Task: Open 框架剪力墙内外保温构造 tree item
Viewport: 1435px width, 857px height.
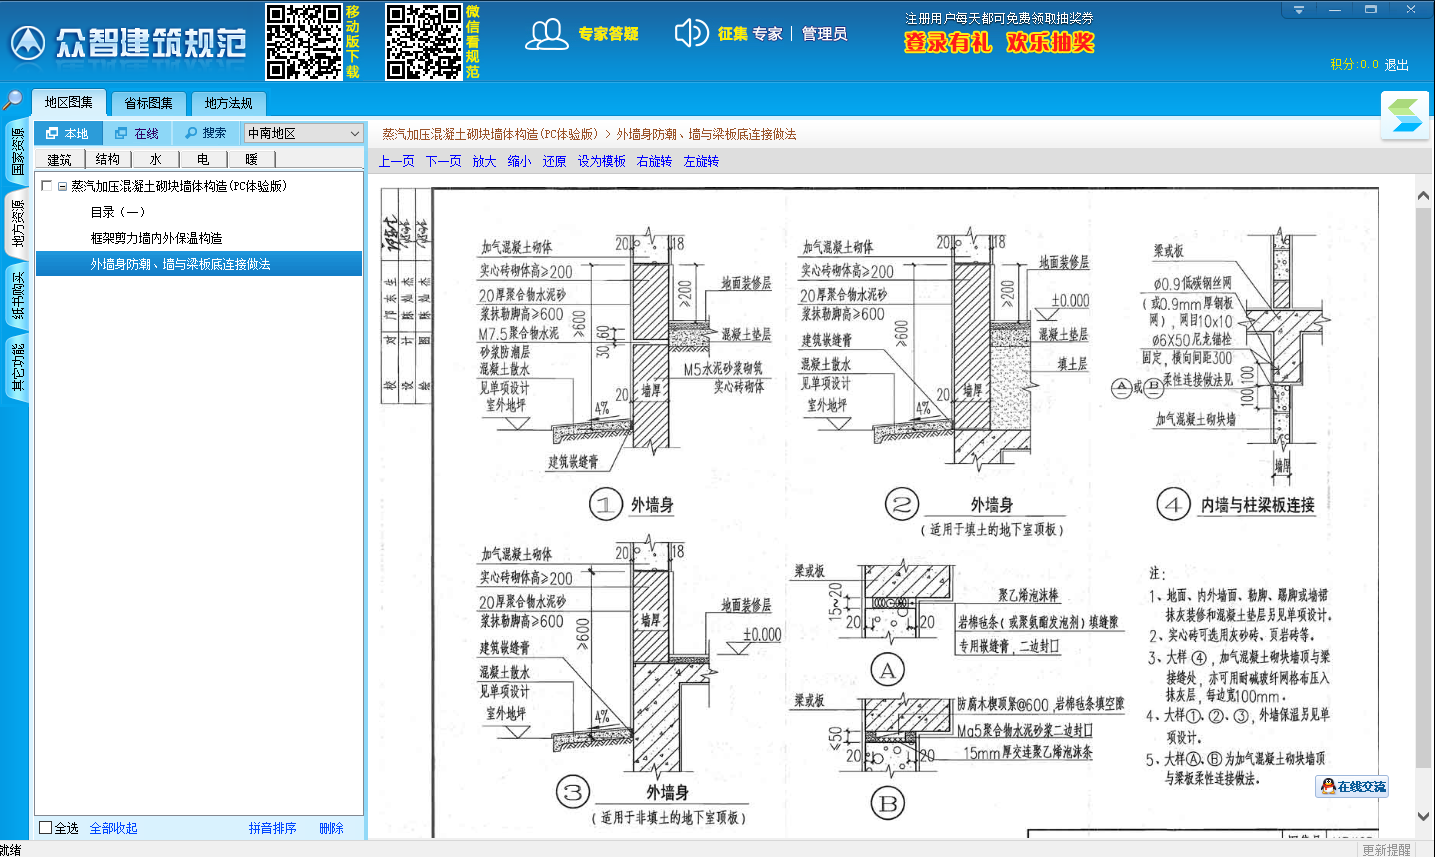Action: pyautogui.click(x=156, y=238)
